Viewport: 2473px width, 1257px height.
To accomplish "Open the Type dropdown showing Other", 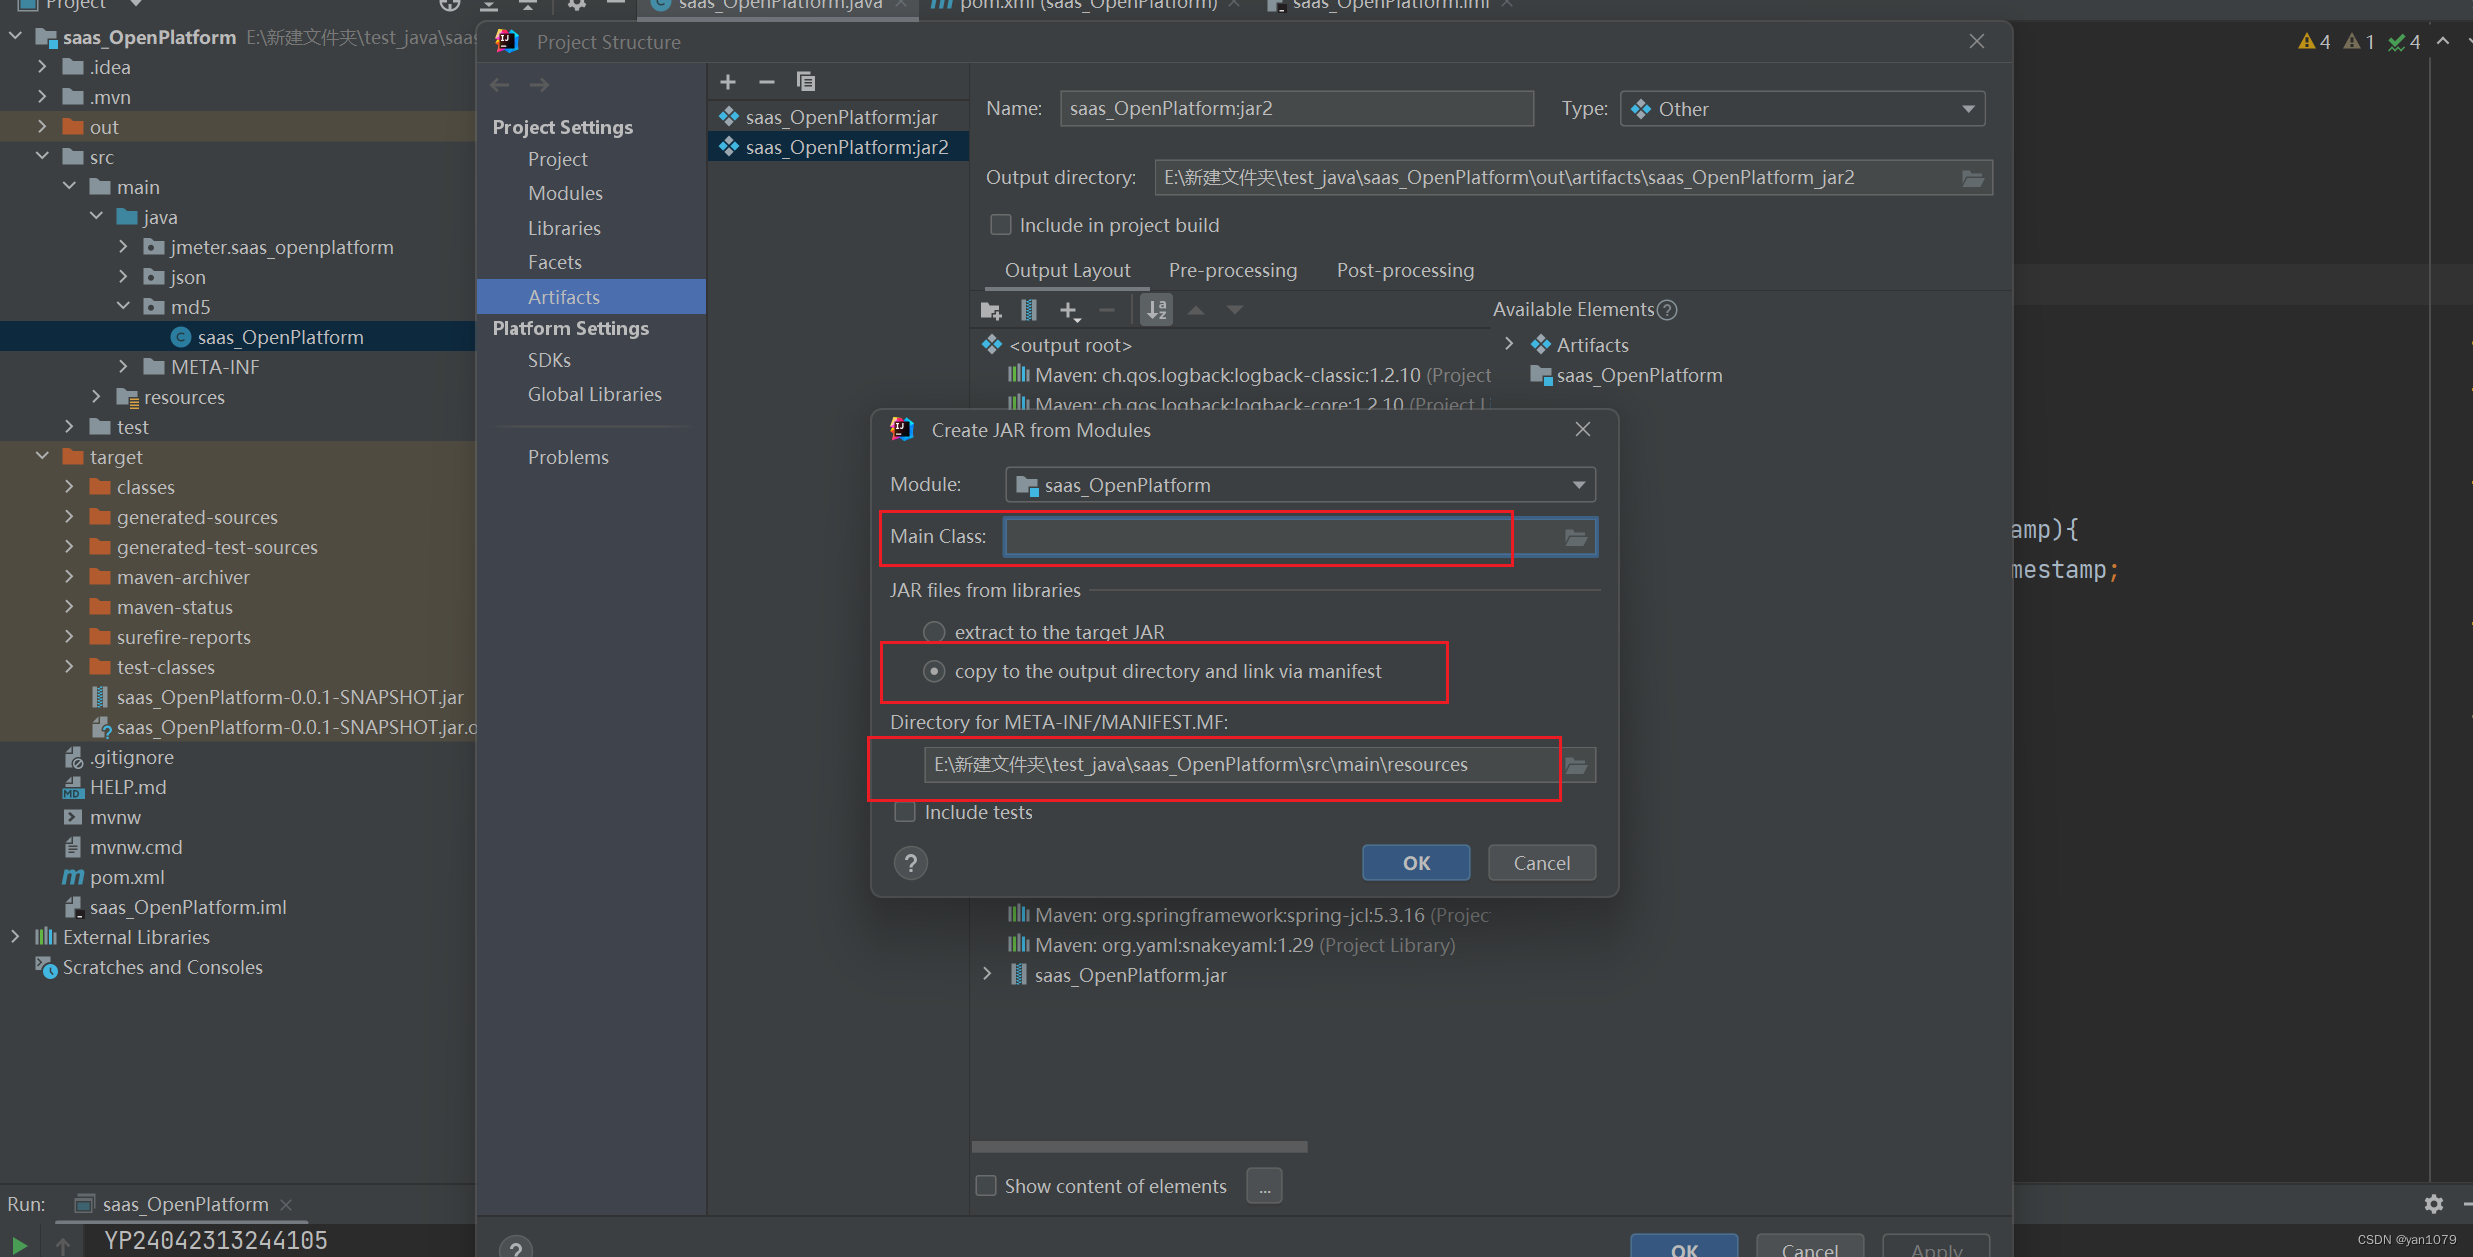I will [x=1966, y=108].
